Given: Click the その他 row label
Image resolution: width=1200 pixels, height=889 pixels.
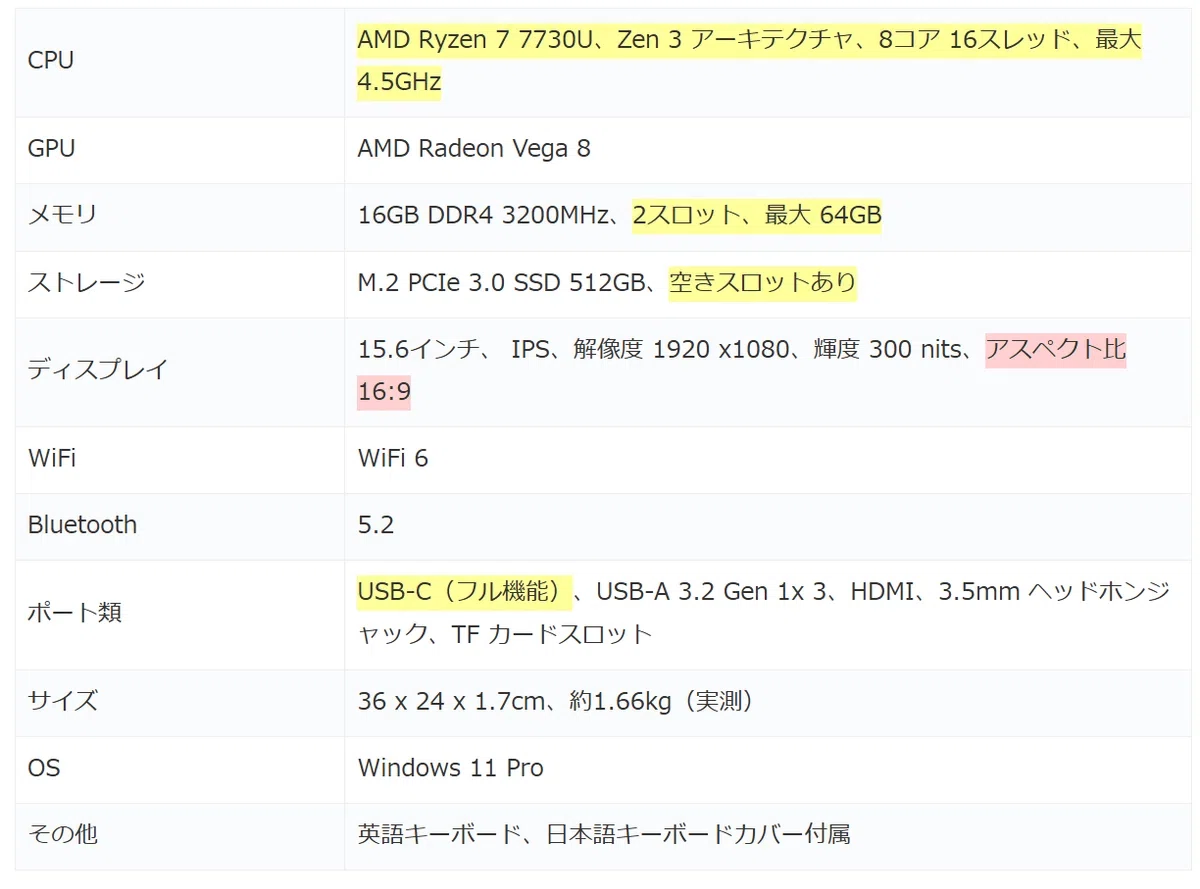Looking at the screenshot, I should point(63,834).
